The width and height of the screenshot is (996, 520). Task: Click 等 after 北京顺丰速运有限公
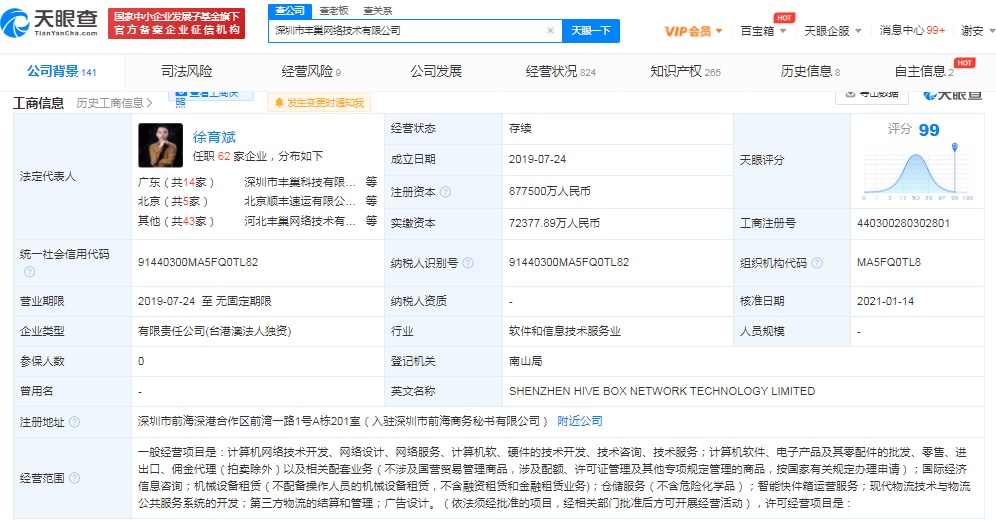click(x=371, y=201)
